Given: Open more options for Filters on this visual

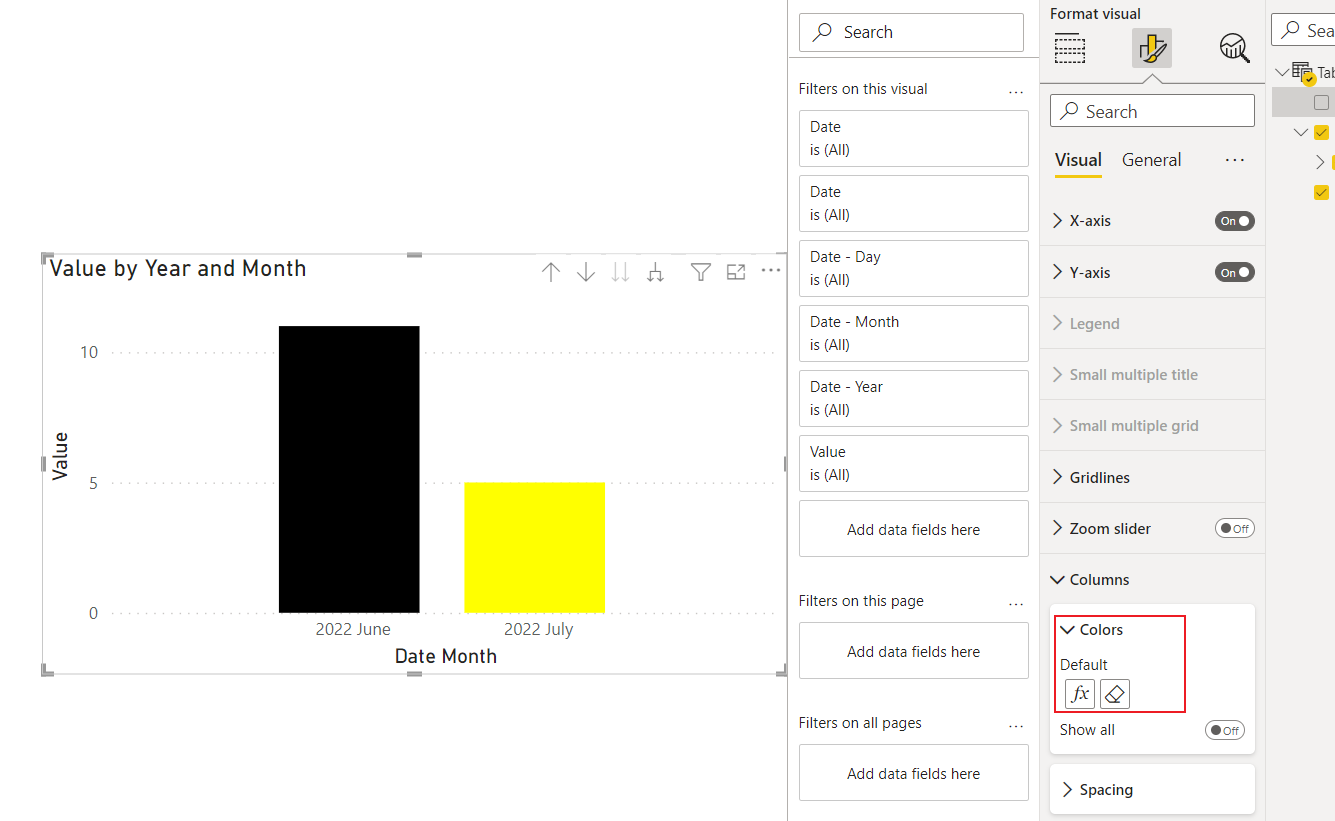Looking at the screenshot, I should [x=1016, y=91].
